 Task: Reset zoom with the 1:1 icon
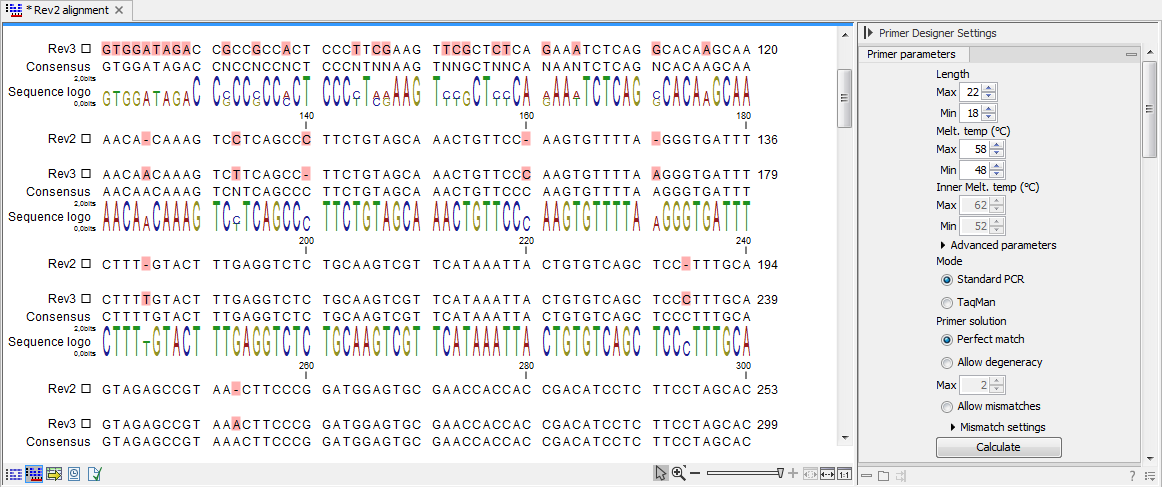(845, 474)
